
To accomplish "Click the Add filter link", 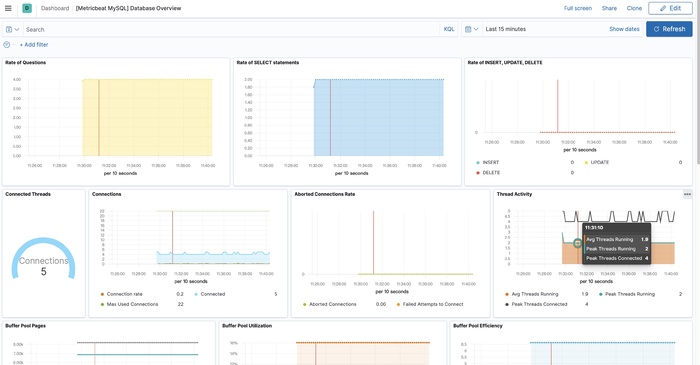I will [x=34, y=45].
